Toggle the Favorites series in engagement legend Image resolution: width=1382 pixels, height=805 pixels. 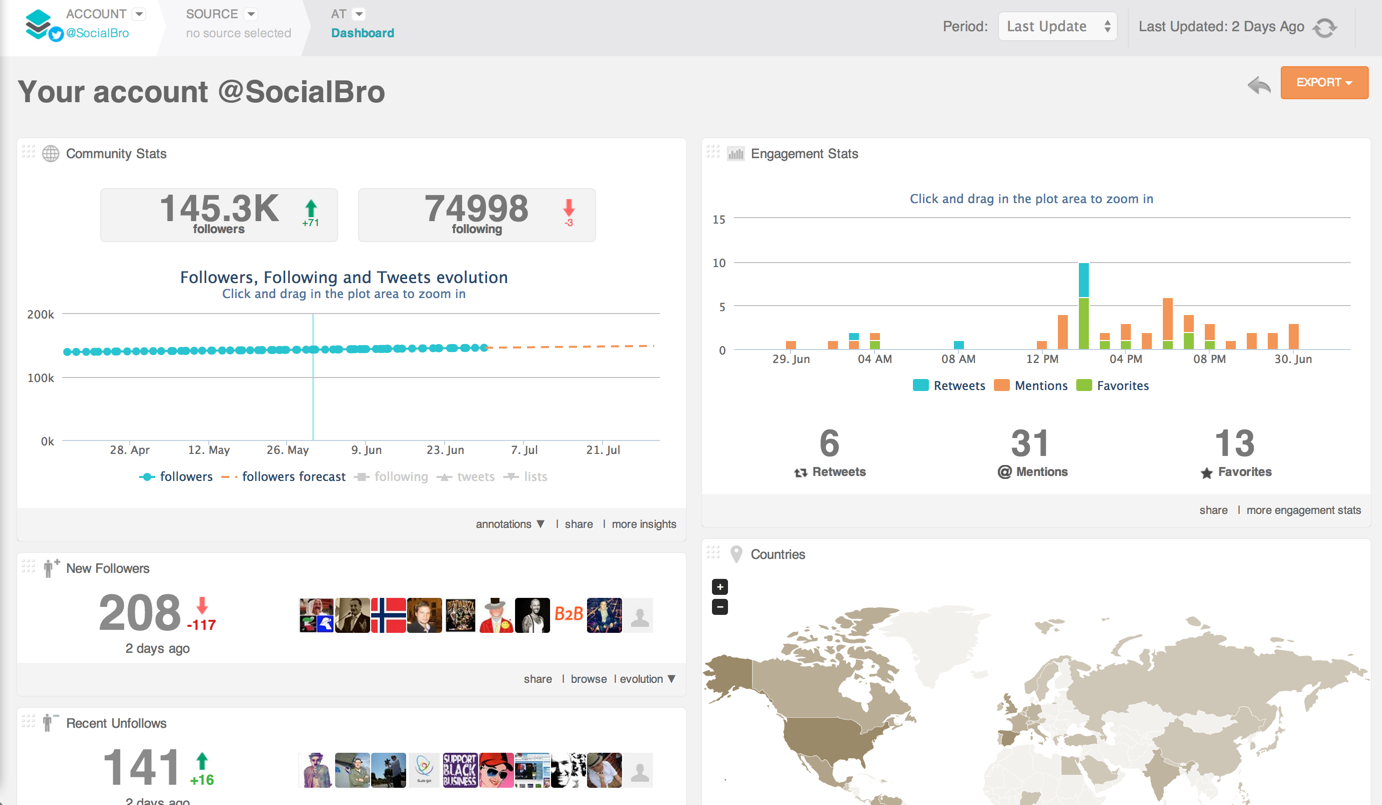click(x=1113, y=386)
